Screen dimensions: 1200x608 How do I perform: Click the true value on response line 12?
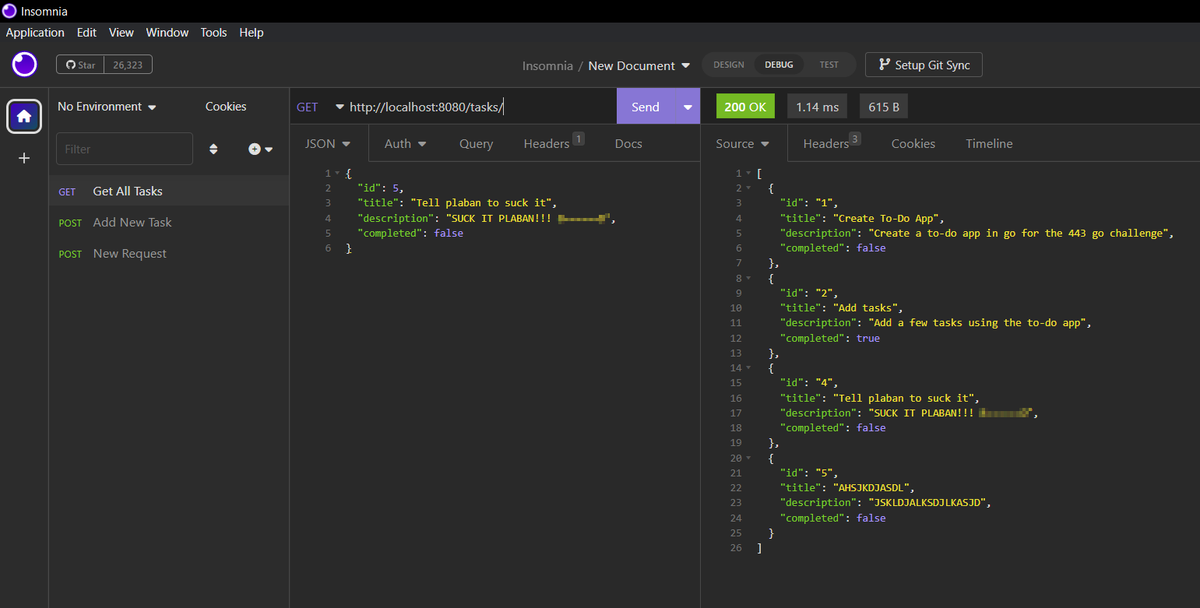868,338
